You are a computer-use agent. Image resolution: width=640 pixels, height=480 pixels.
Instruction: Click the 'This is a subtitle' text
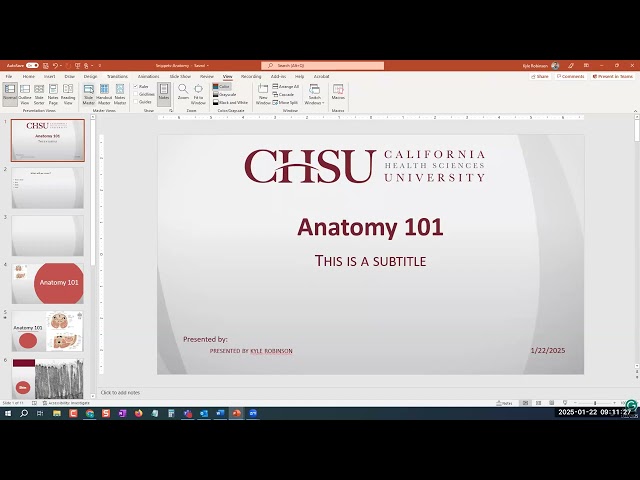click(x=370, y=261)
